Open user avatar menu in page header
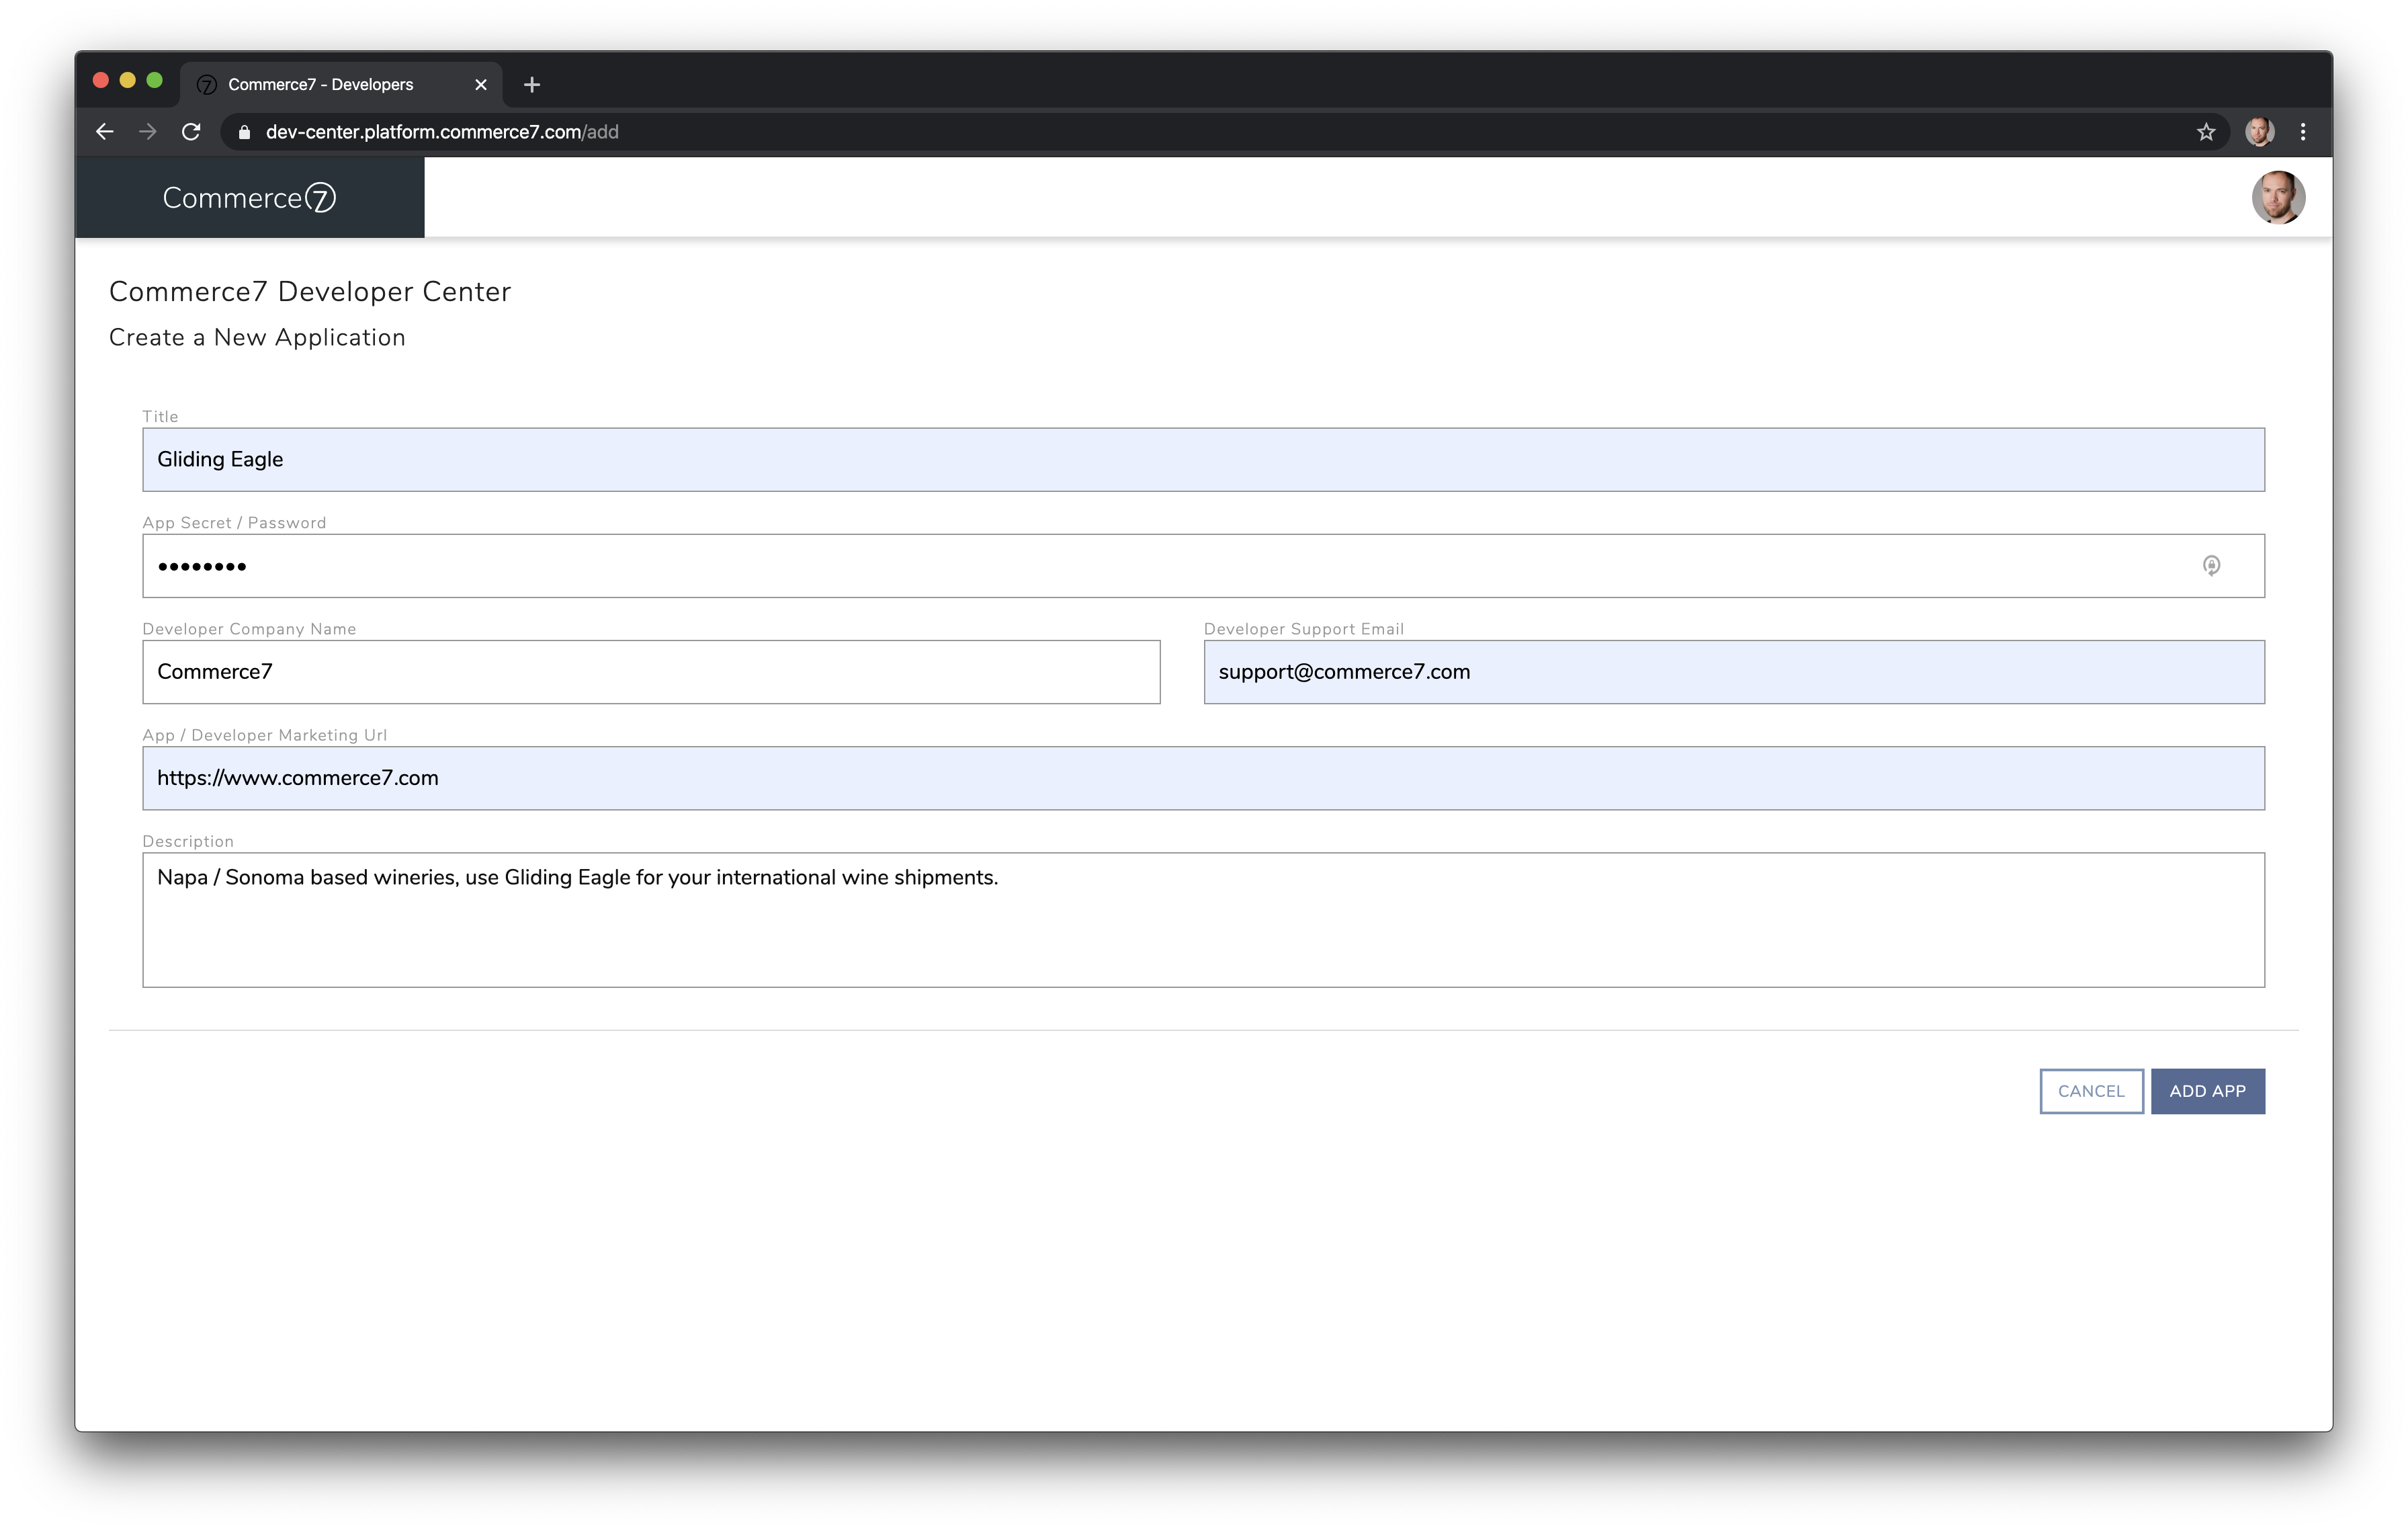The image size is (2408, 1531). (x=2278, y=198)
